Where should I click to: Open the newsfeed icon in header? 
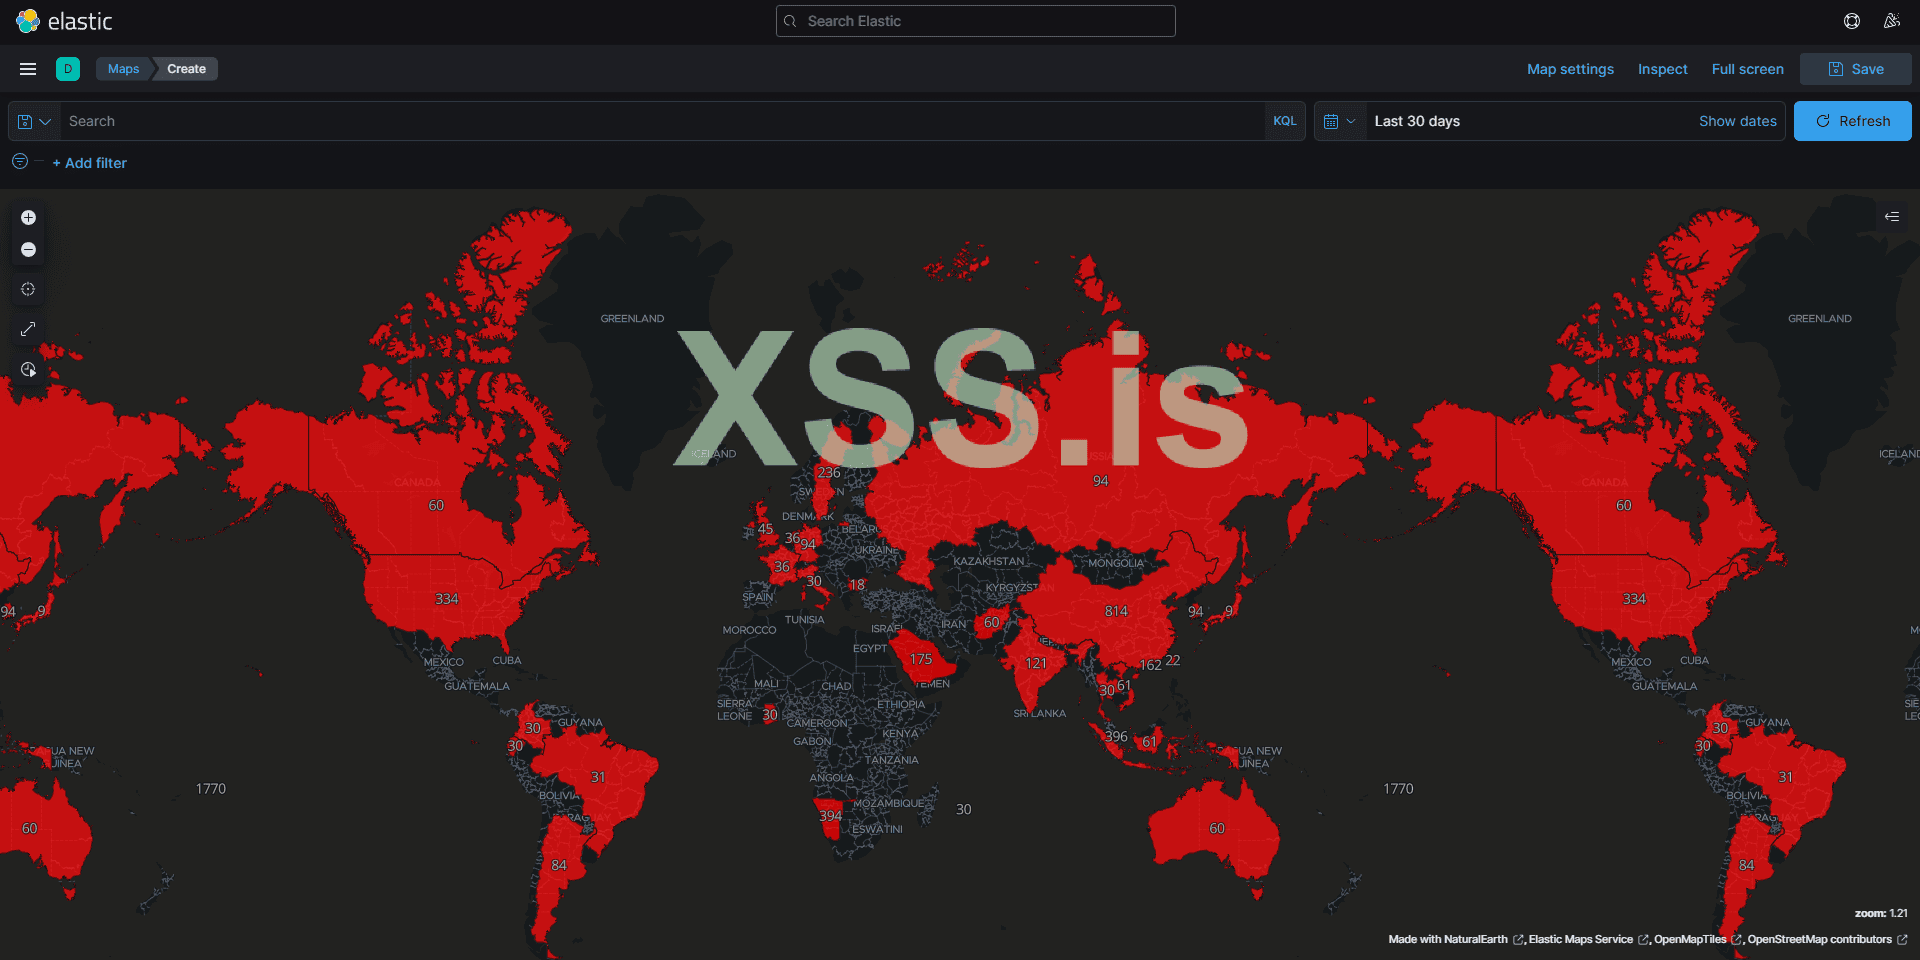pos(1892,21)
